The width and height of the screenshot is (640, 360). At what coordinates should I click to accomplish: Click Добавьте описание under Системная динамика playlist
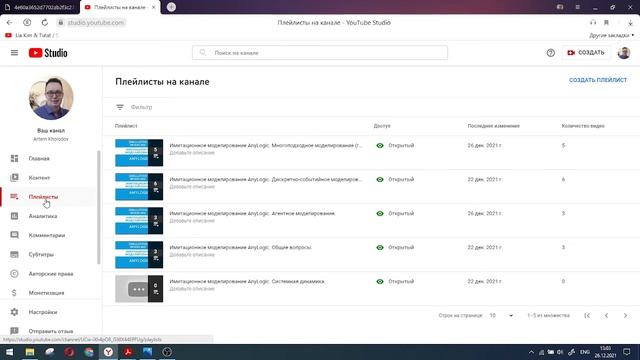[192, 289]
